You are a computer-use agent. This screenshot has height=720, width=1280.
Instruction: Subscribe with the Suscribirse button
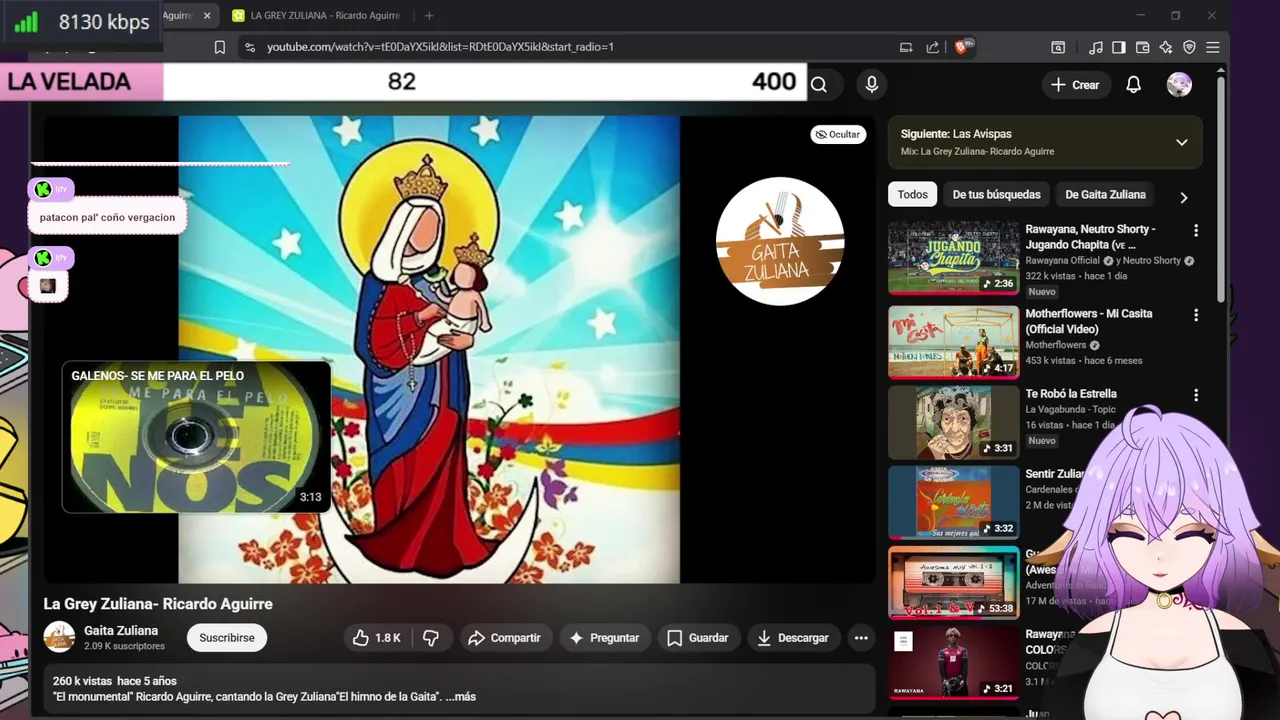point(227,638)
